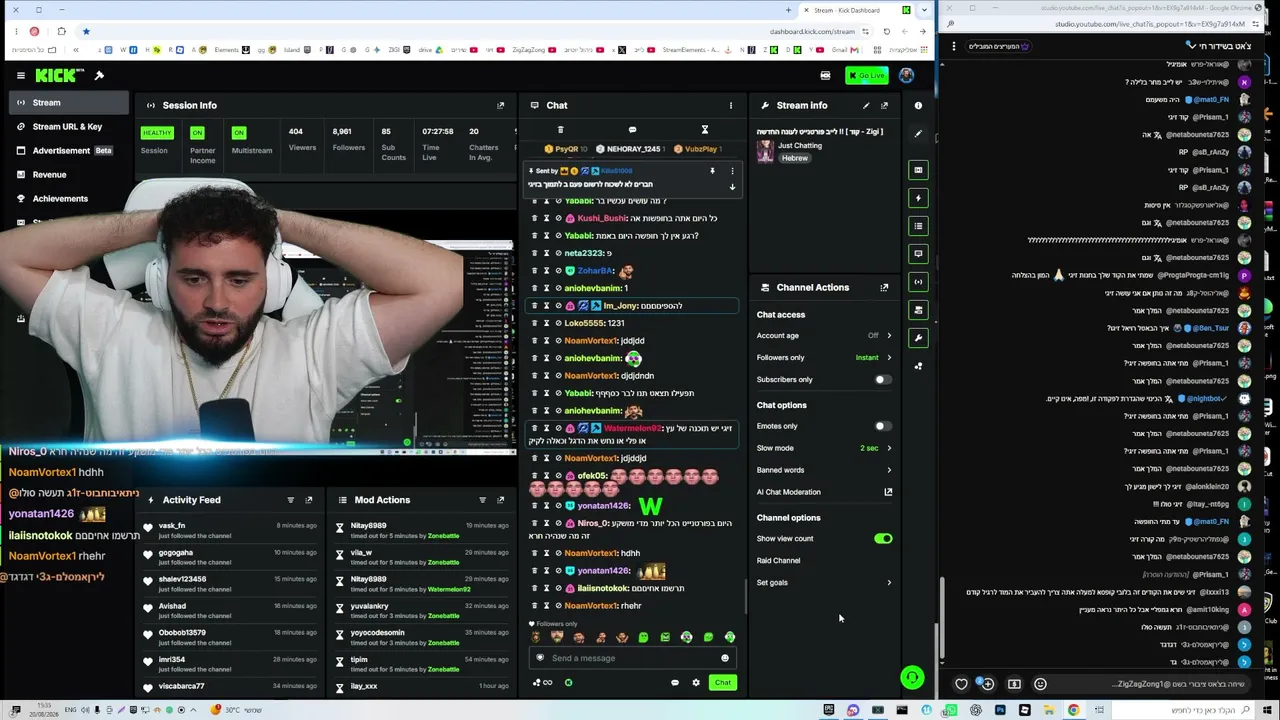The width and height of the screenshot is (1280, 720).
Task: Expand the pinned message down arrow
Action: (732, 187)
